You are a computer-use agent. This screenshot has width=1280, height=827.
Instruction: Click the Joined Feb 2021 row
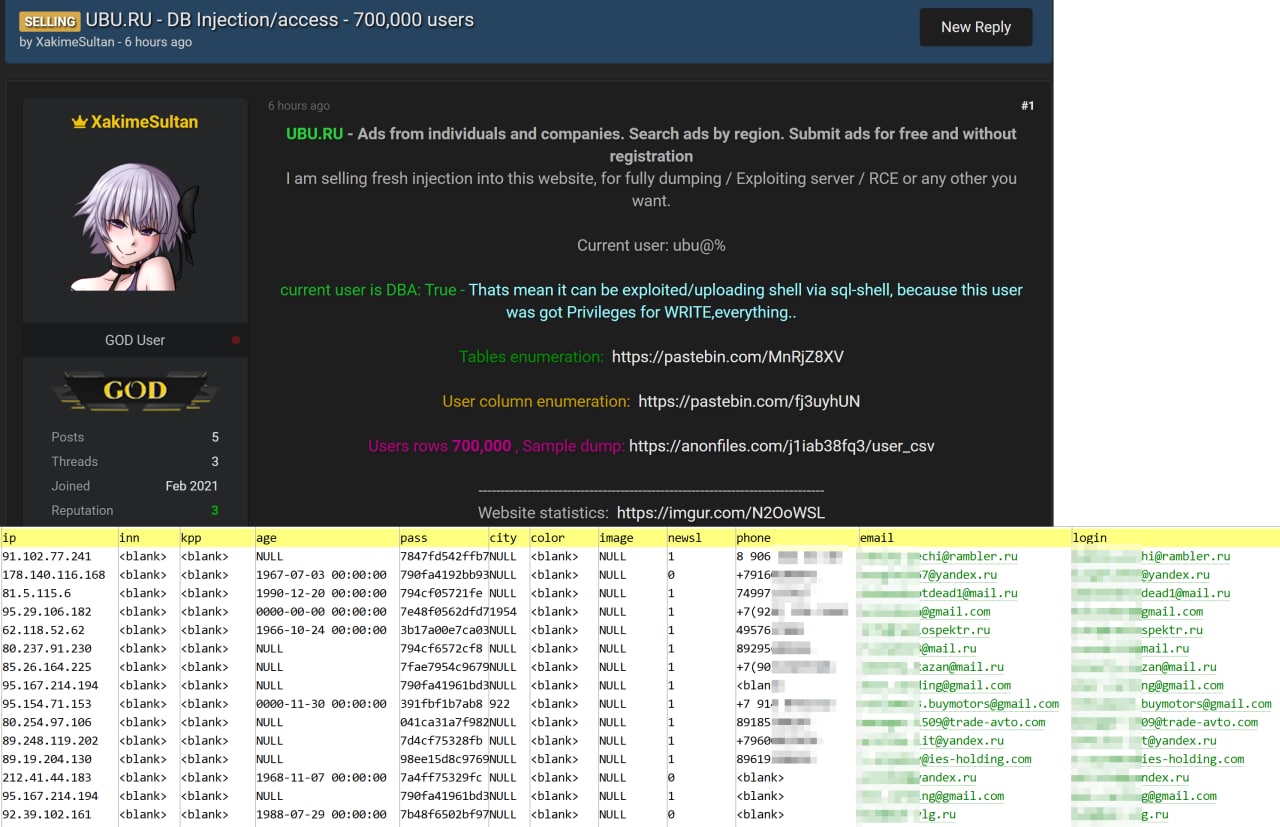click(135, 486)
